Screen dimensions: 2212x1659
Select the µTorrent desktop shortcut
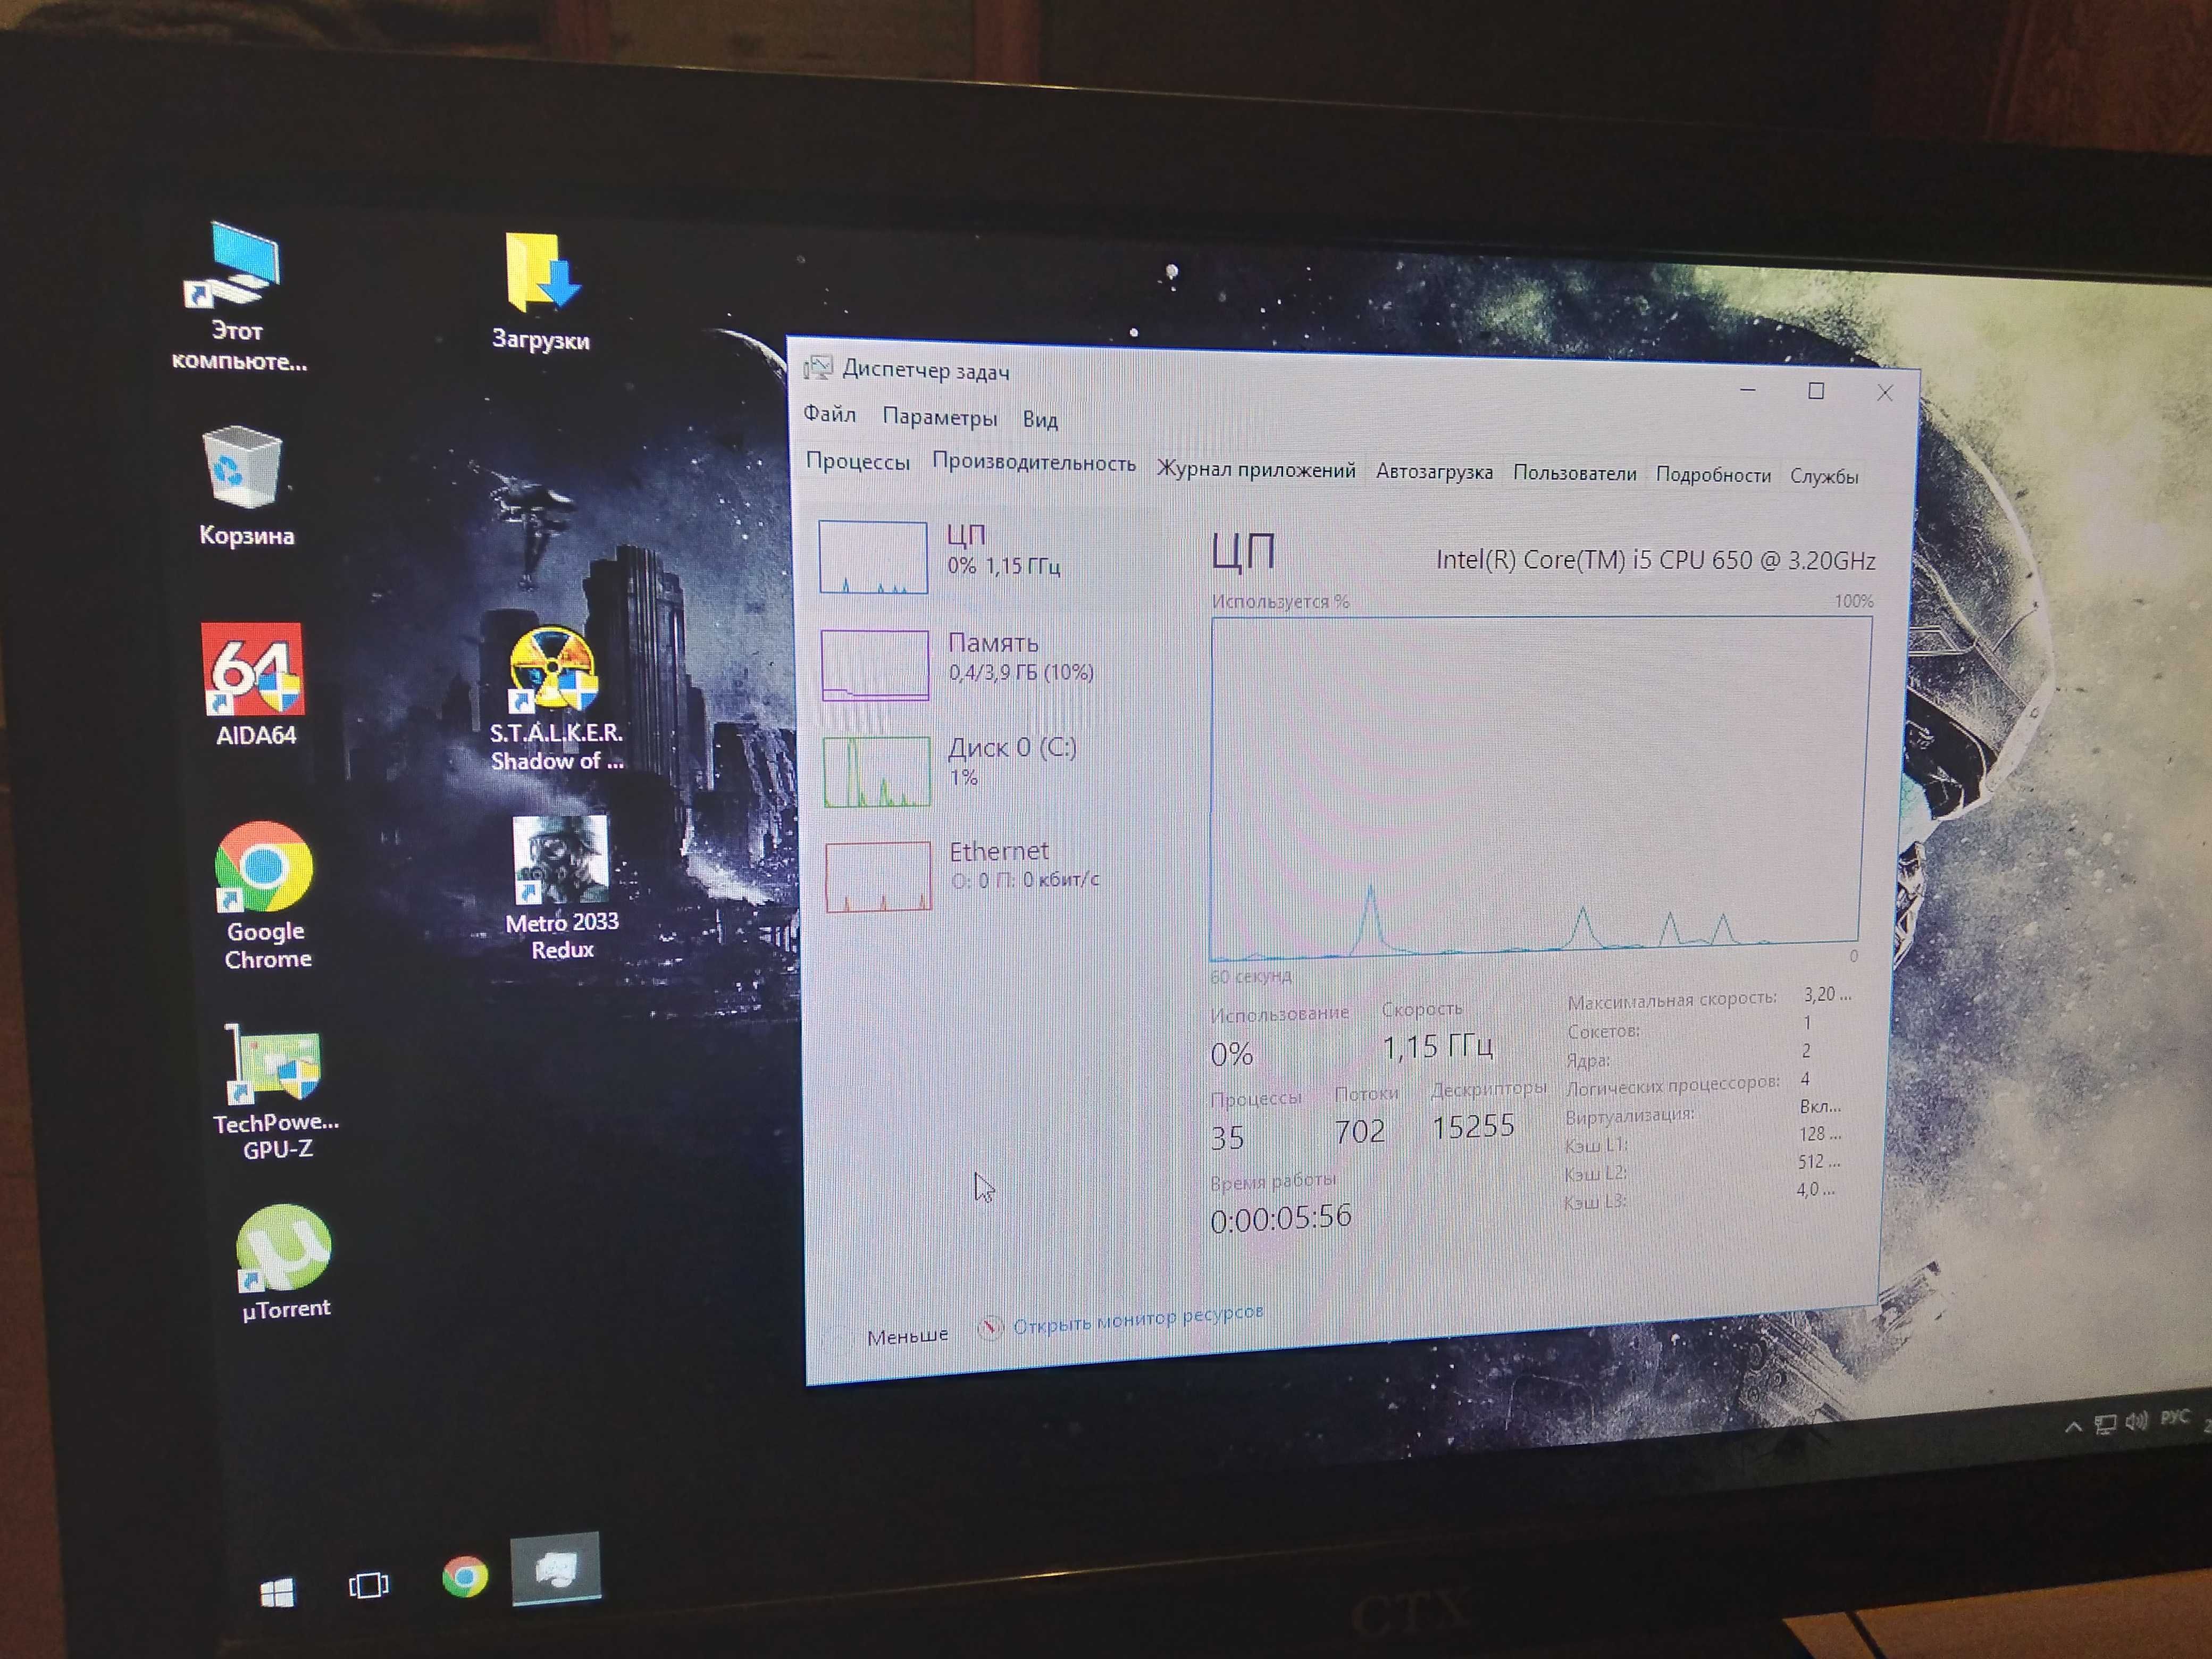tap(284, 1263)
